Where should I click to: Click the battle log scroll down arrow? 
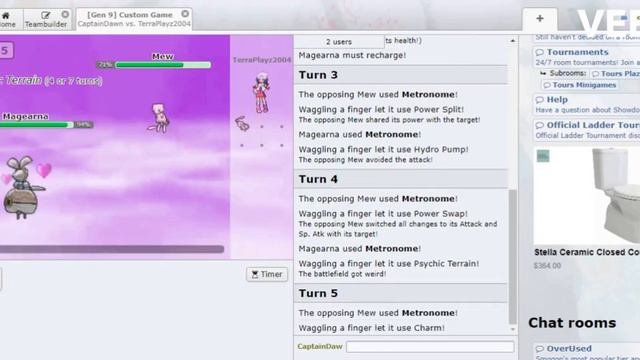pyautogui.click(x=513, y=329)
